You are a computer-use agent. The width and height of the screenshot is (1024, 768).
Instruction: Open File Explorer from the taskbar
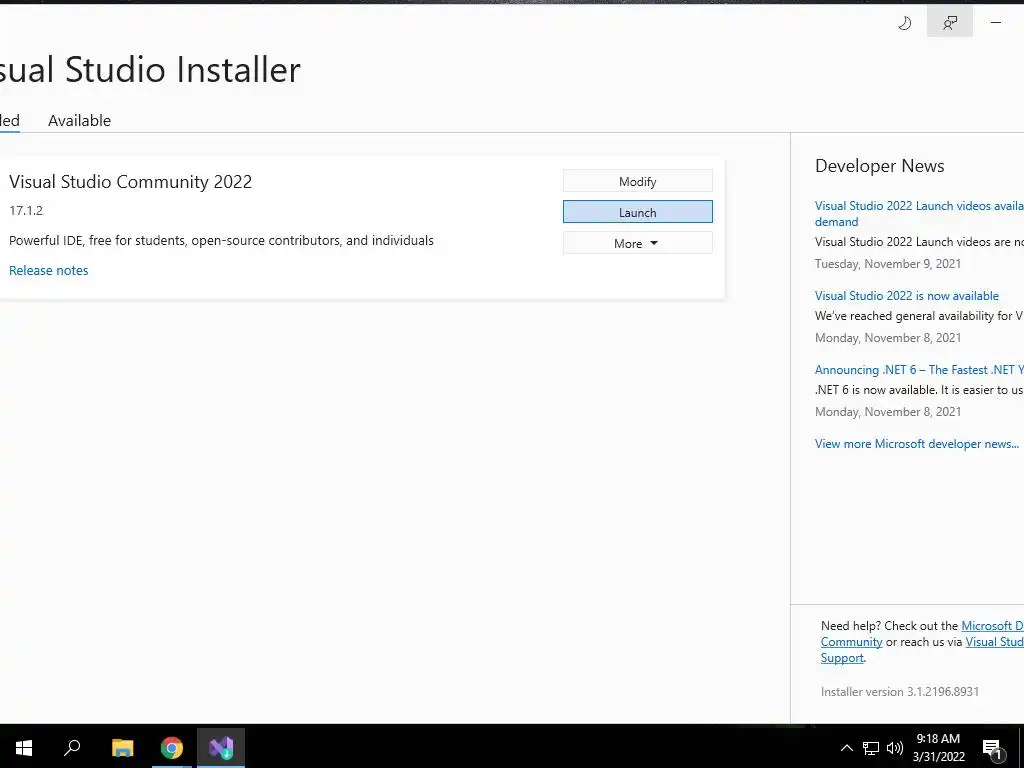[x=123, y=748]
